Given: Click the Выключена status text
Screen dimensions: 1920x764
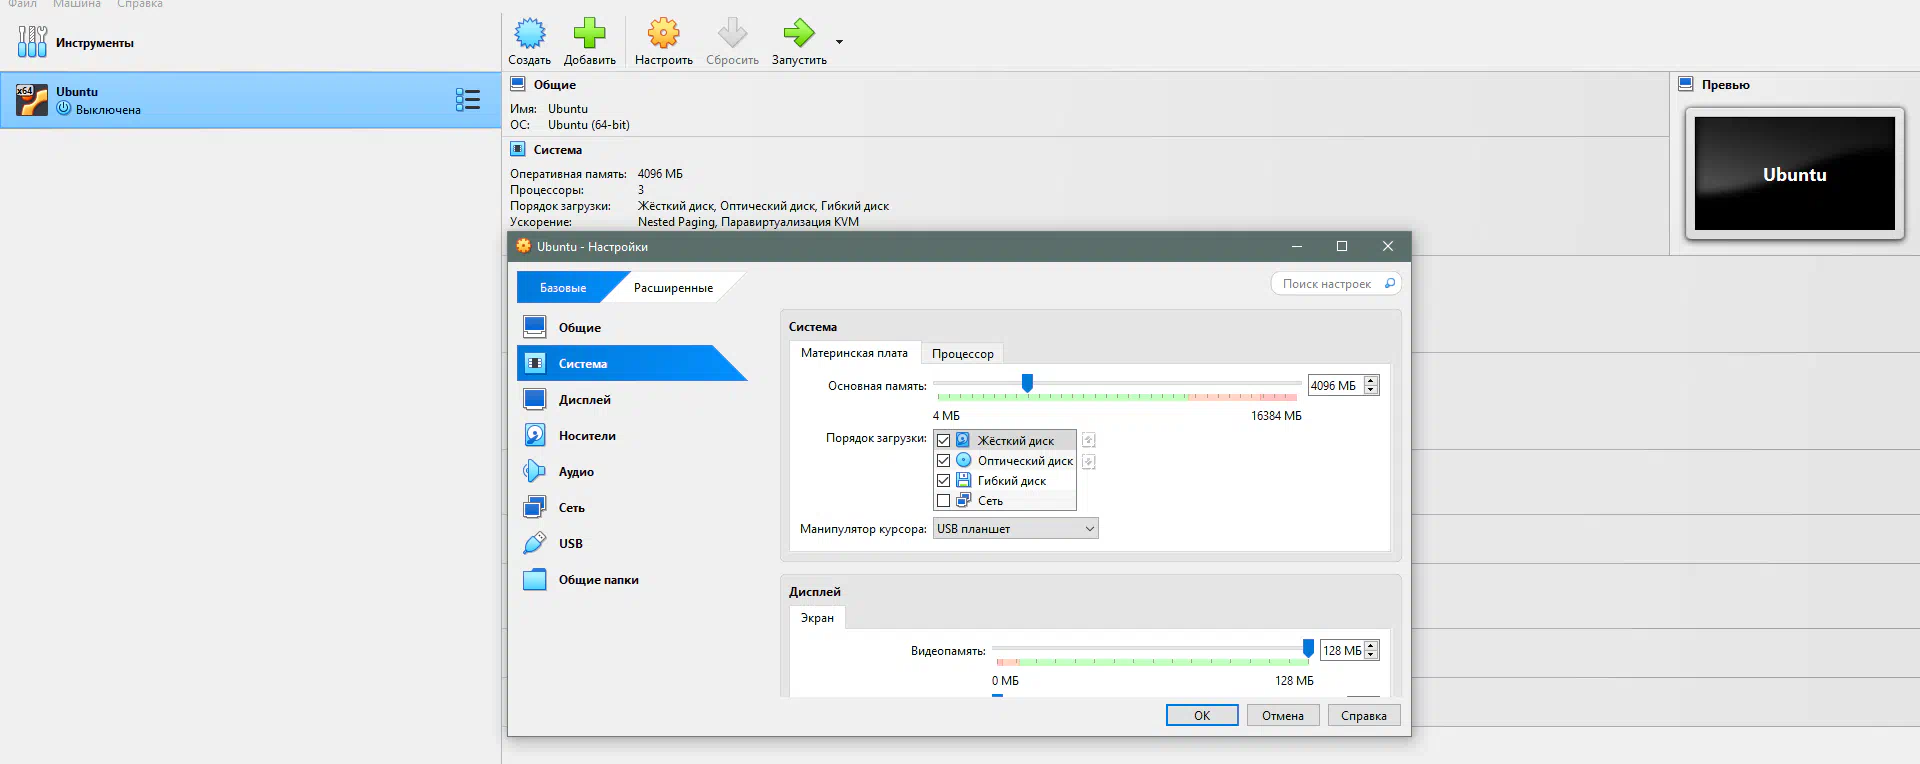Looking at the screenshot, I should pos(108,110).
